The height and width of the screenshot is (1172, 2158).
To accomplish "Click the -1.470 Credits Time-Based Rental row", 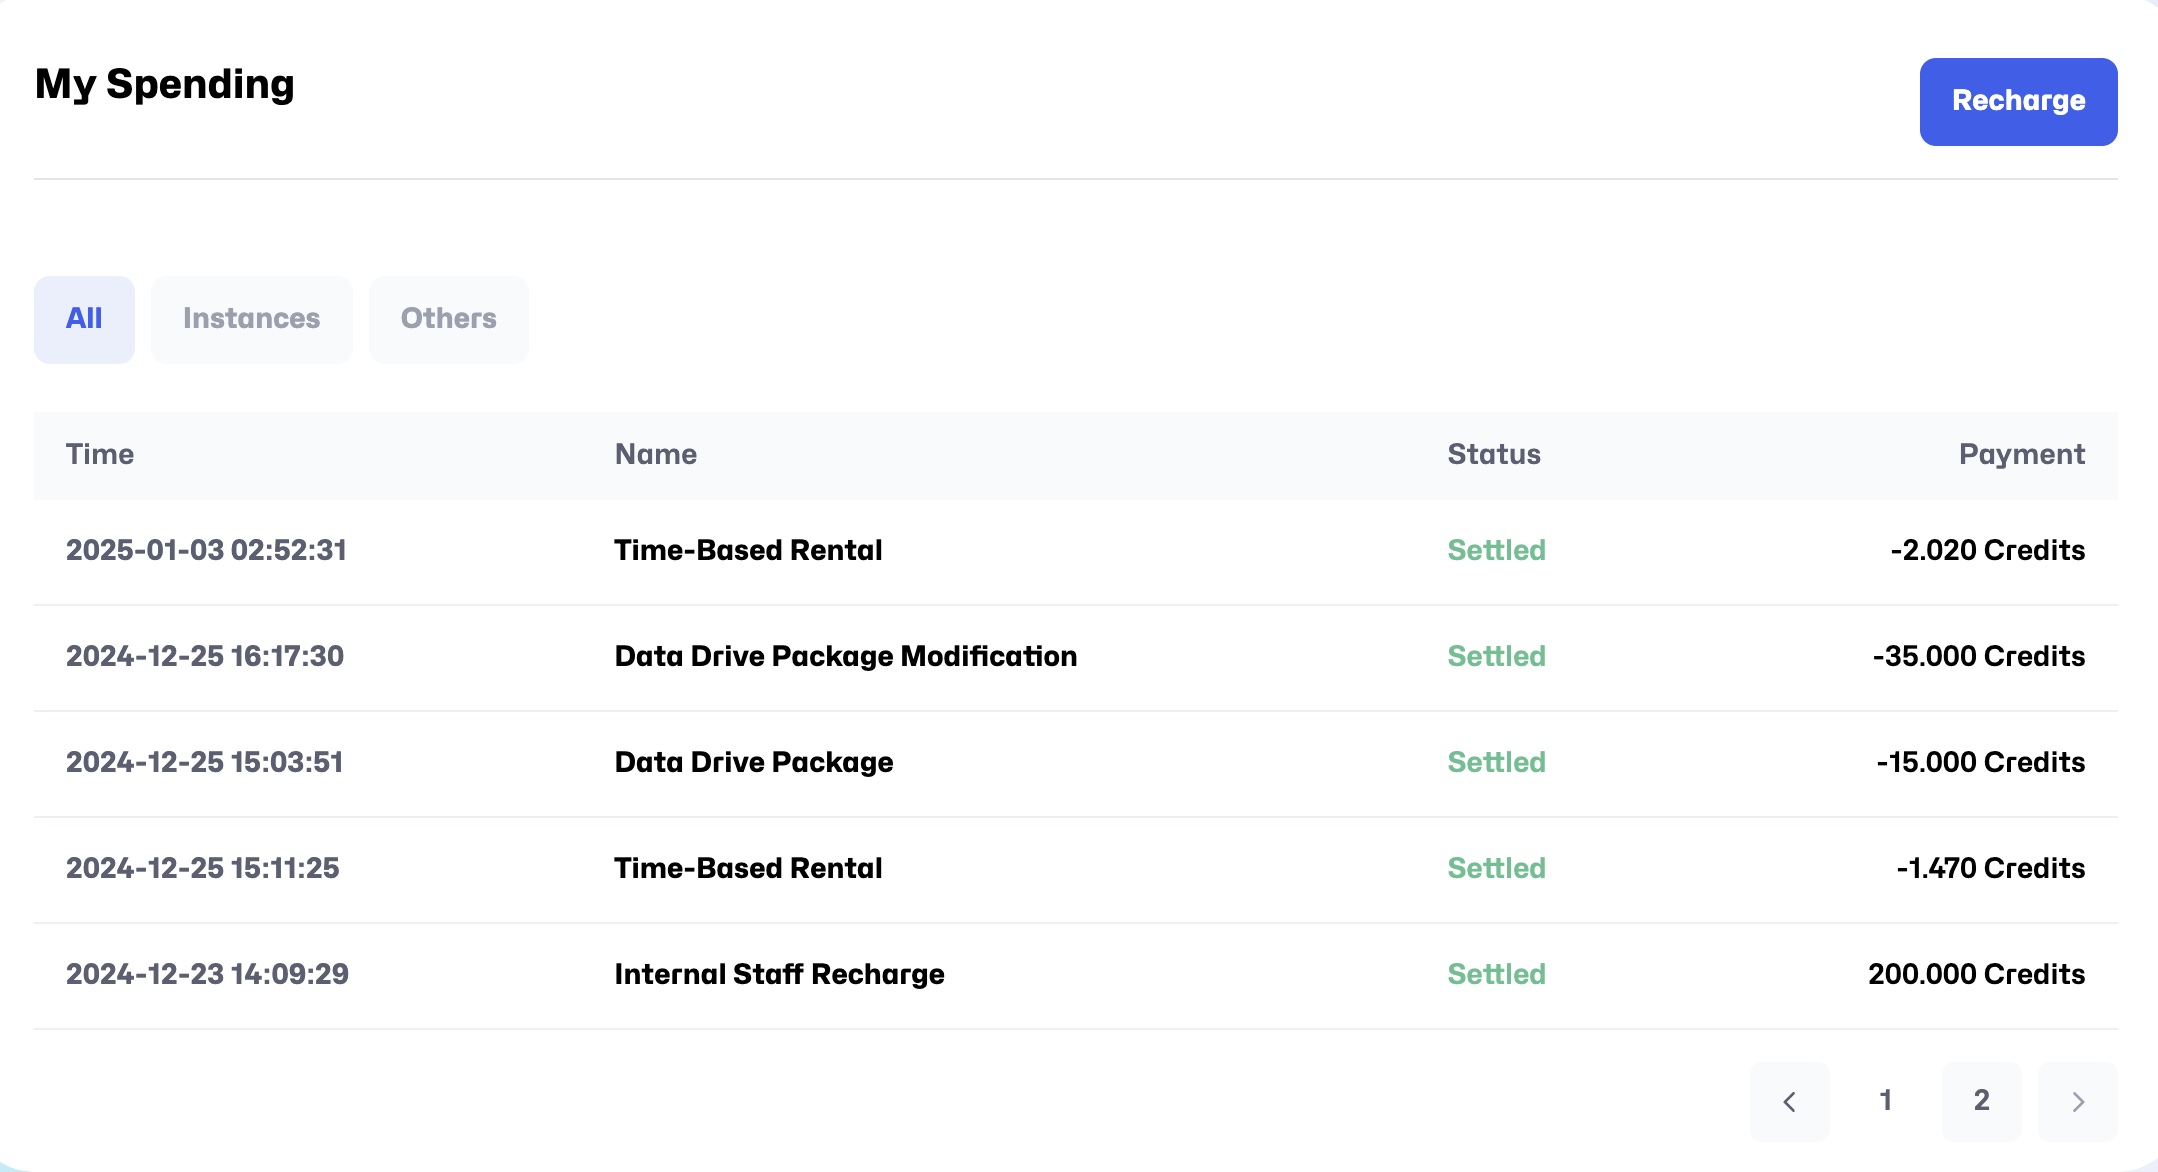I will (747, 869).
